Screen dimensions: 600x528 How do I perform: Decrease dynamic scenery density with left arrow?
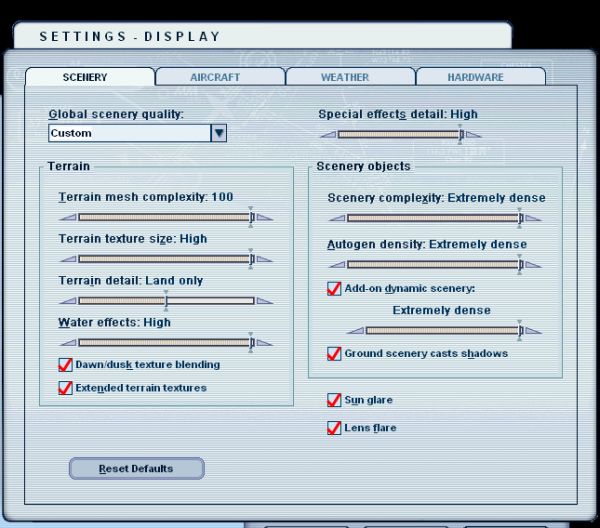(x=356, y=331)
